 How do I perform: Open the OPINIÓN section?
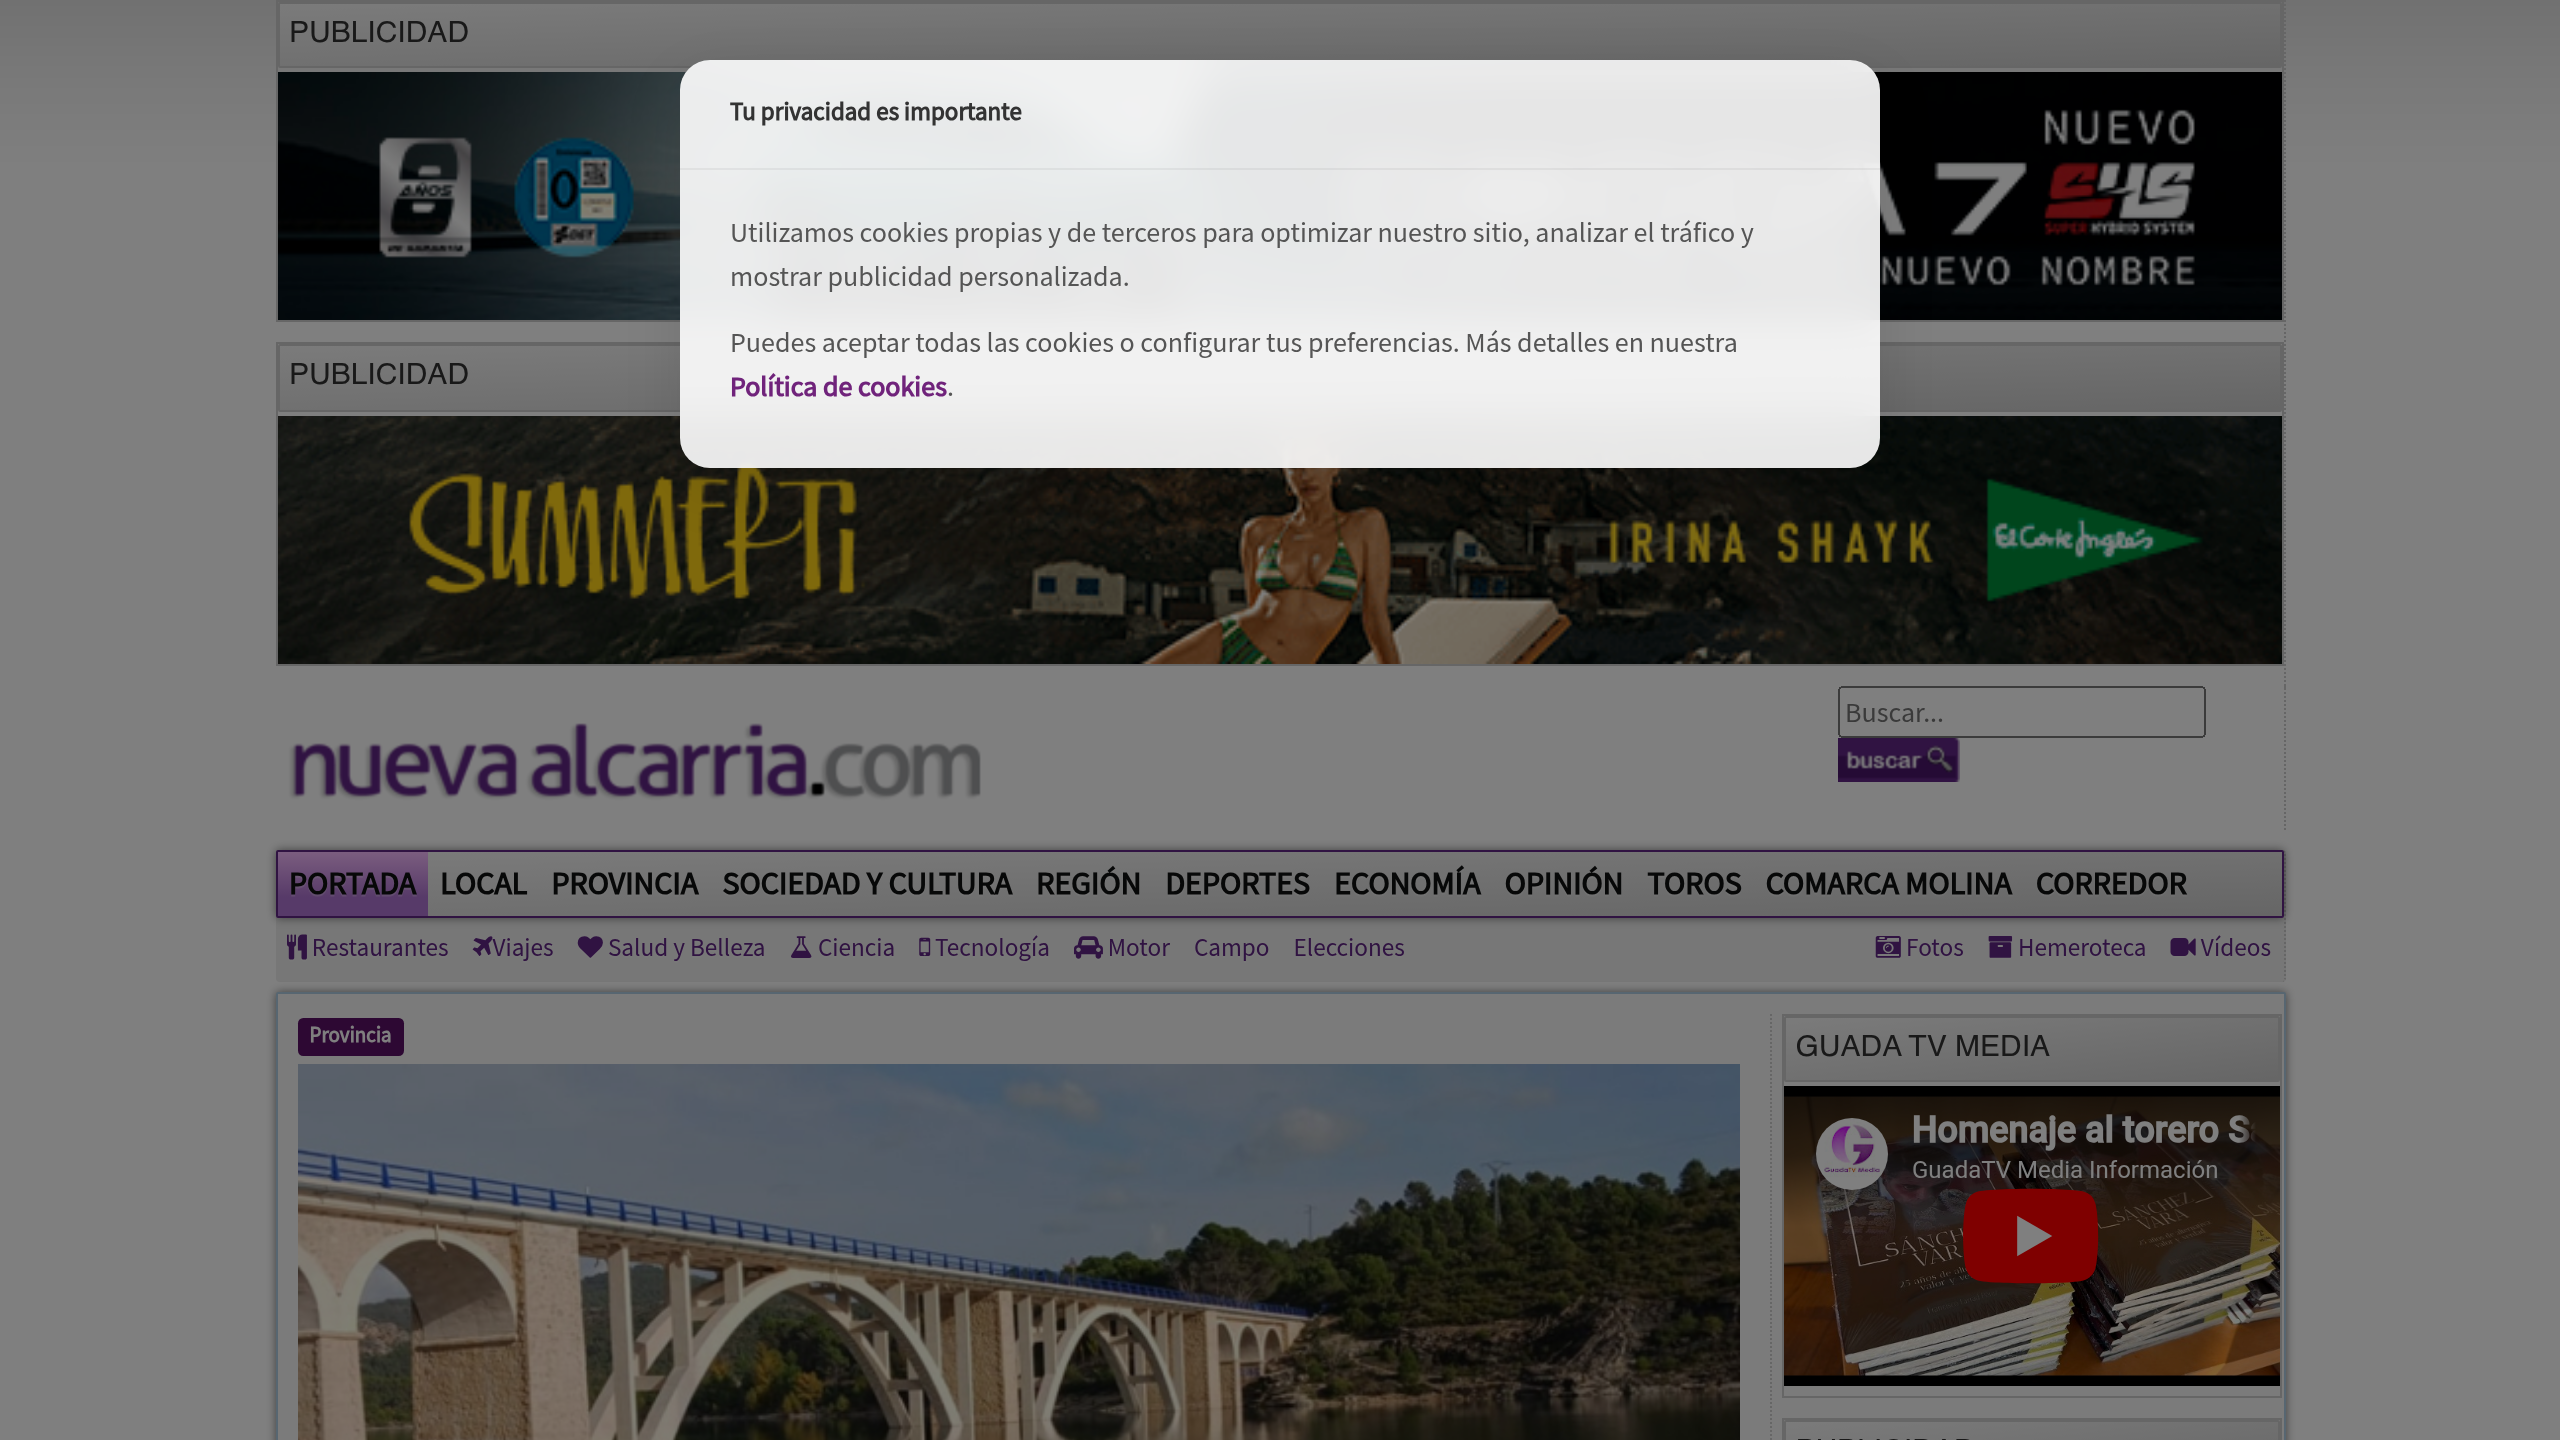coord(1563,884)
